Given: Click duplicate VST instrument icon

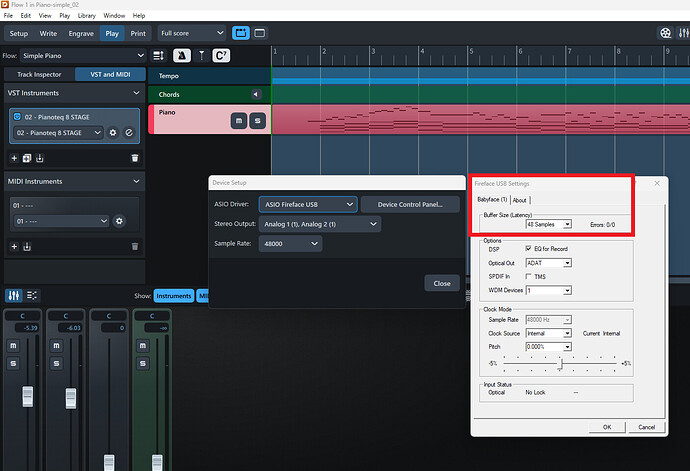Looking at the screenshot, I should 27,158.
